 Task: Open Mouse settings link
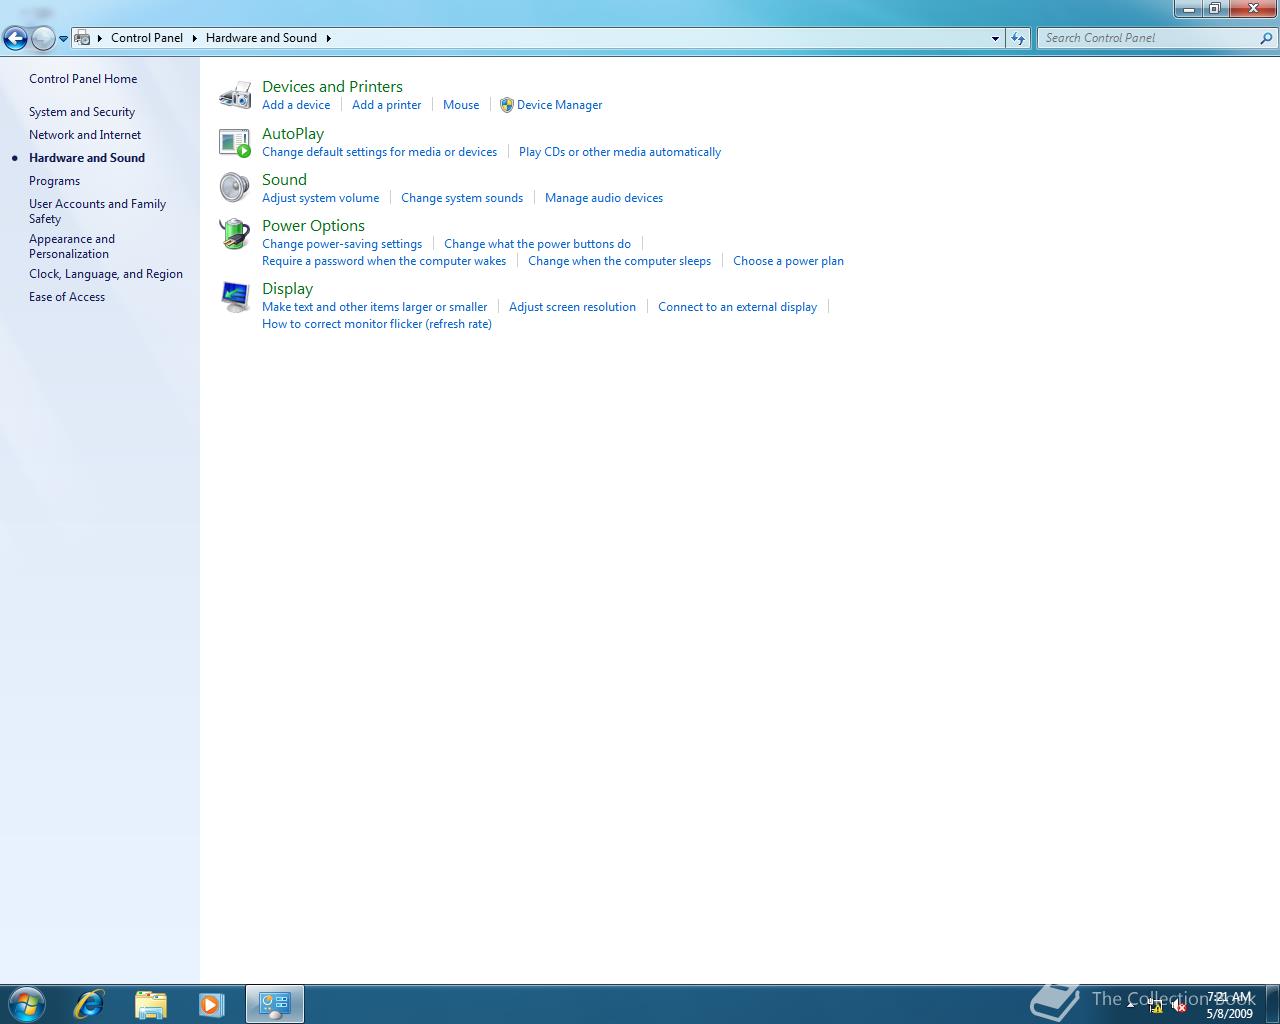click(x=461, y=105)
